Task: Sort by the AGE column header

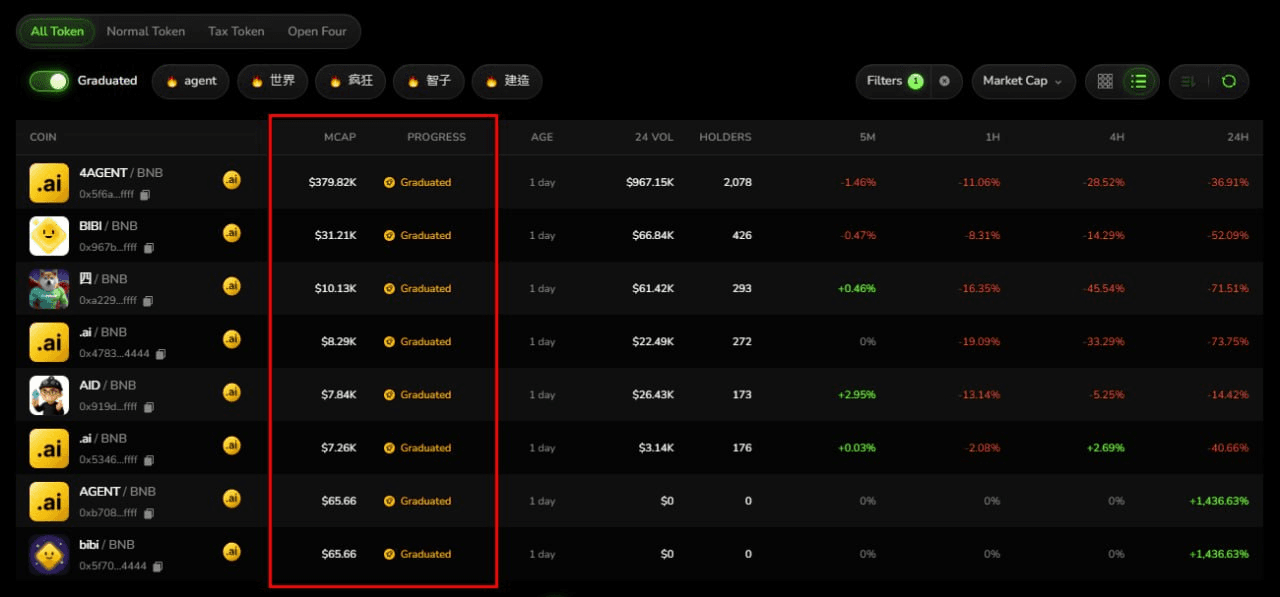Action: [542, 137]
